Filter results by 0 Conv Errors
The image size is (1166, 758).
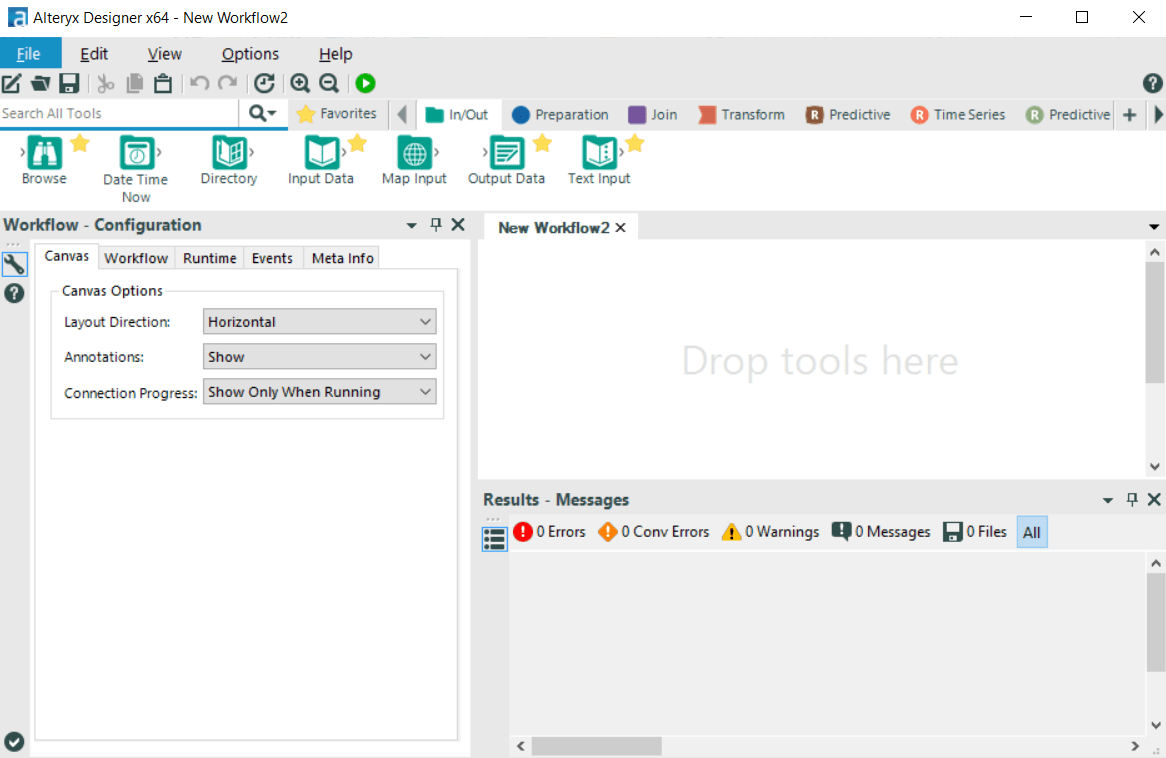click(654, 532)
